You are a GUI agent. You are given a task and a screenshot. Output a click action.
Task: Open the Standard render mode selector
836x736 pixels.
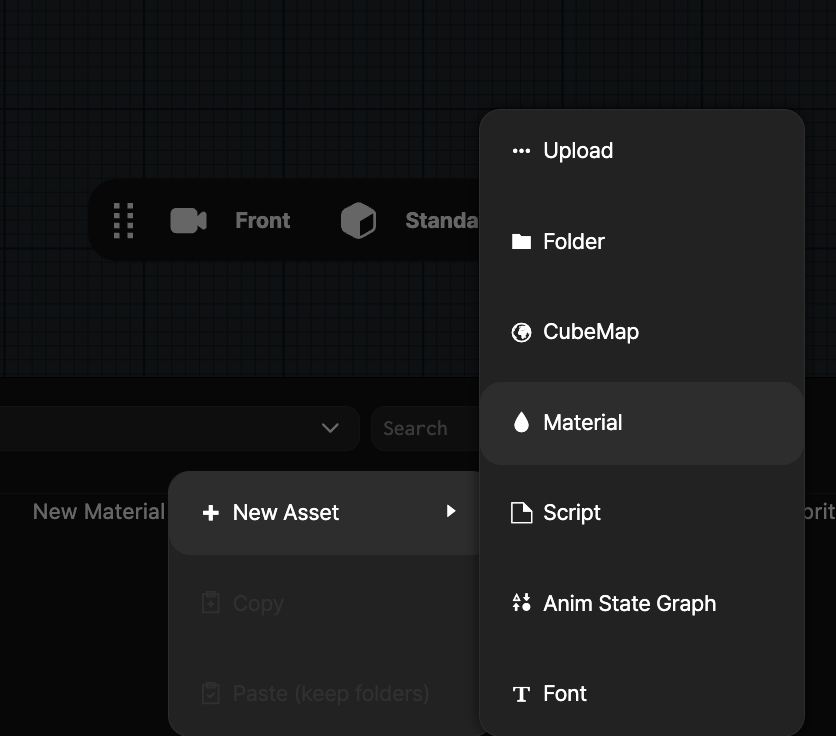pos(440,220)
